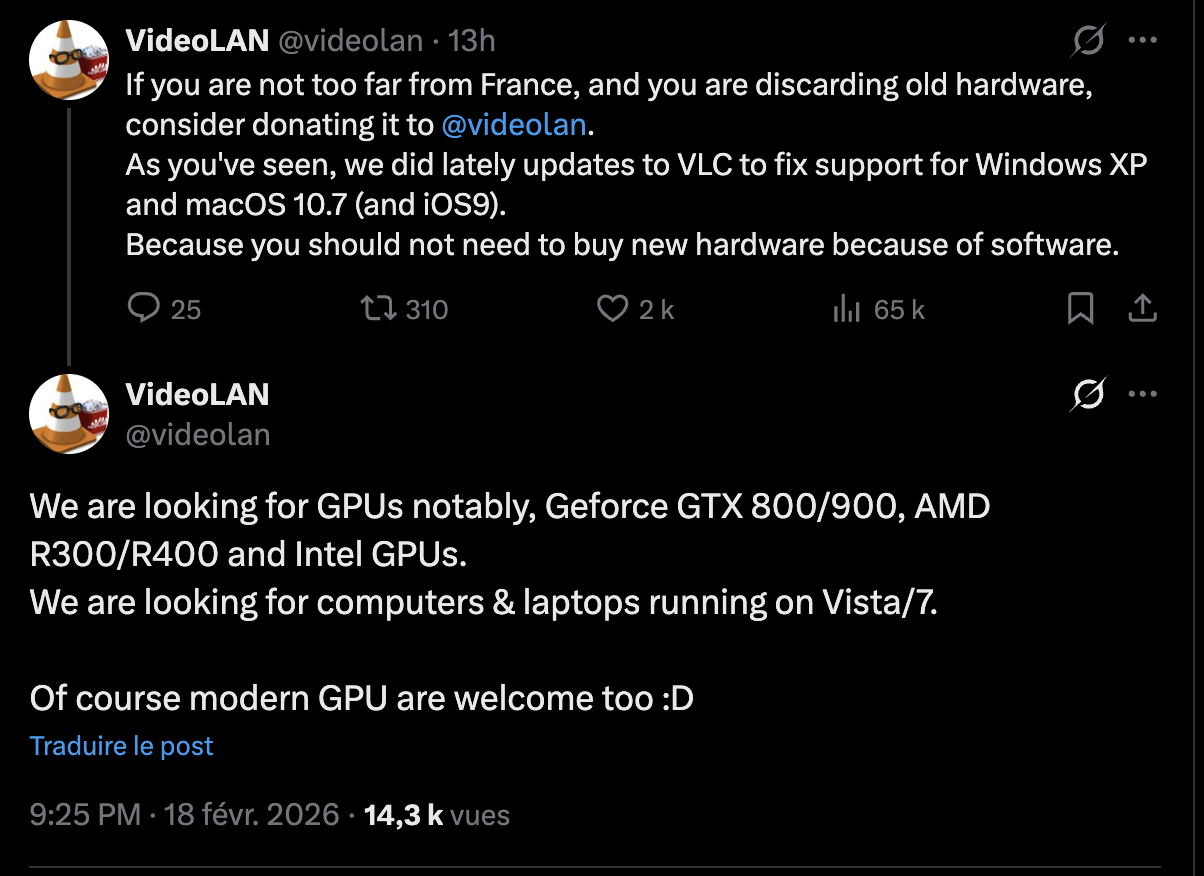This screenshot has height=876, width=1204.
Task: Click the reply icon with 25 comments
Action: [146, 309]
